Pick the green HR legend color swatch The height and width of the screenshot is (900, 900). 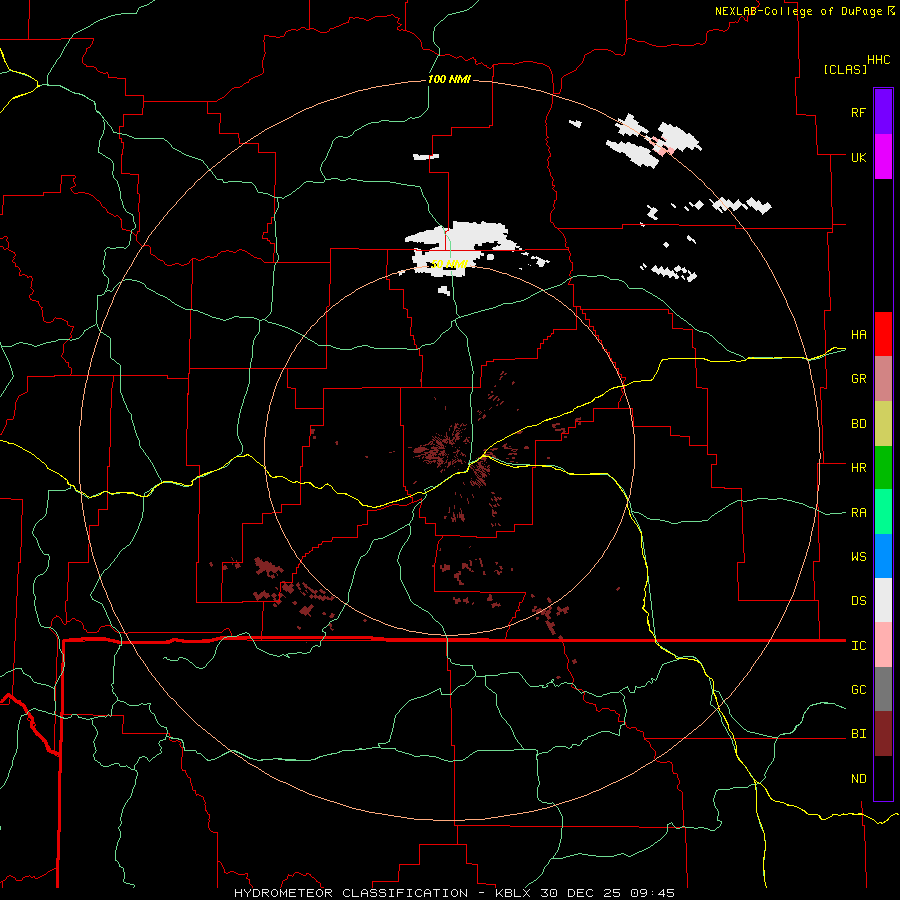(883, 467)
